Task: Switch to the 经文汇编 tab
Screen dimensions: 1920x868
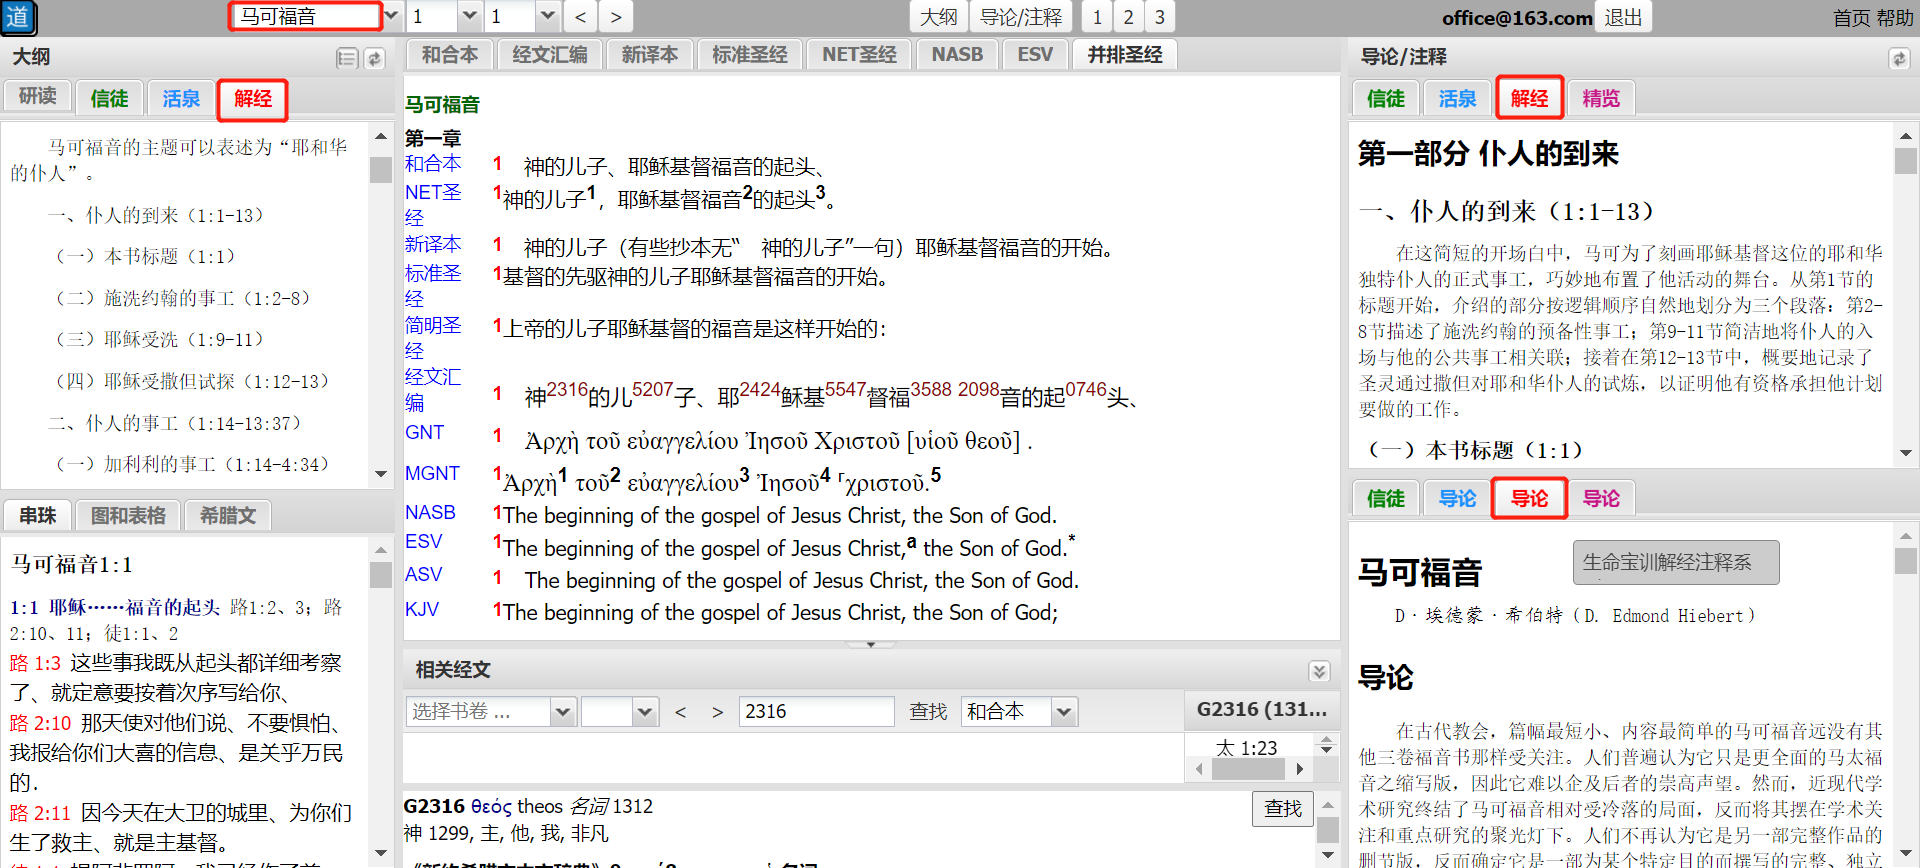Action: click(x=549, y=55)
